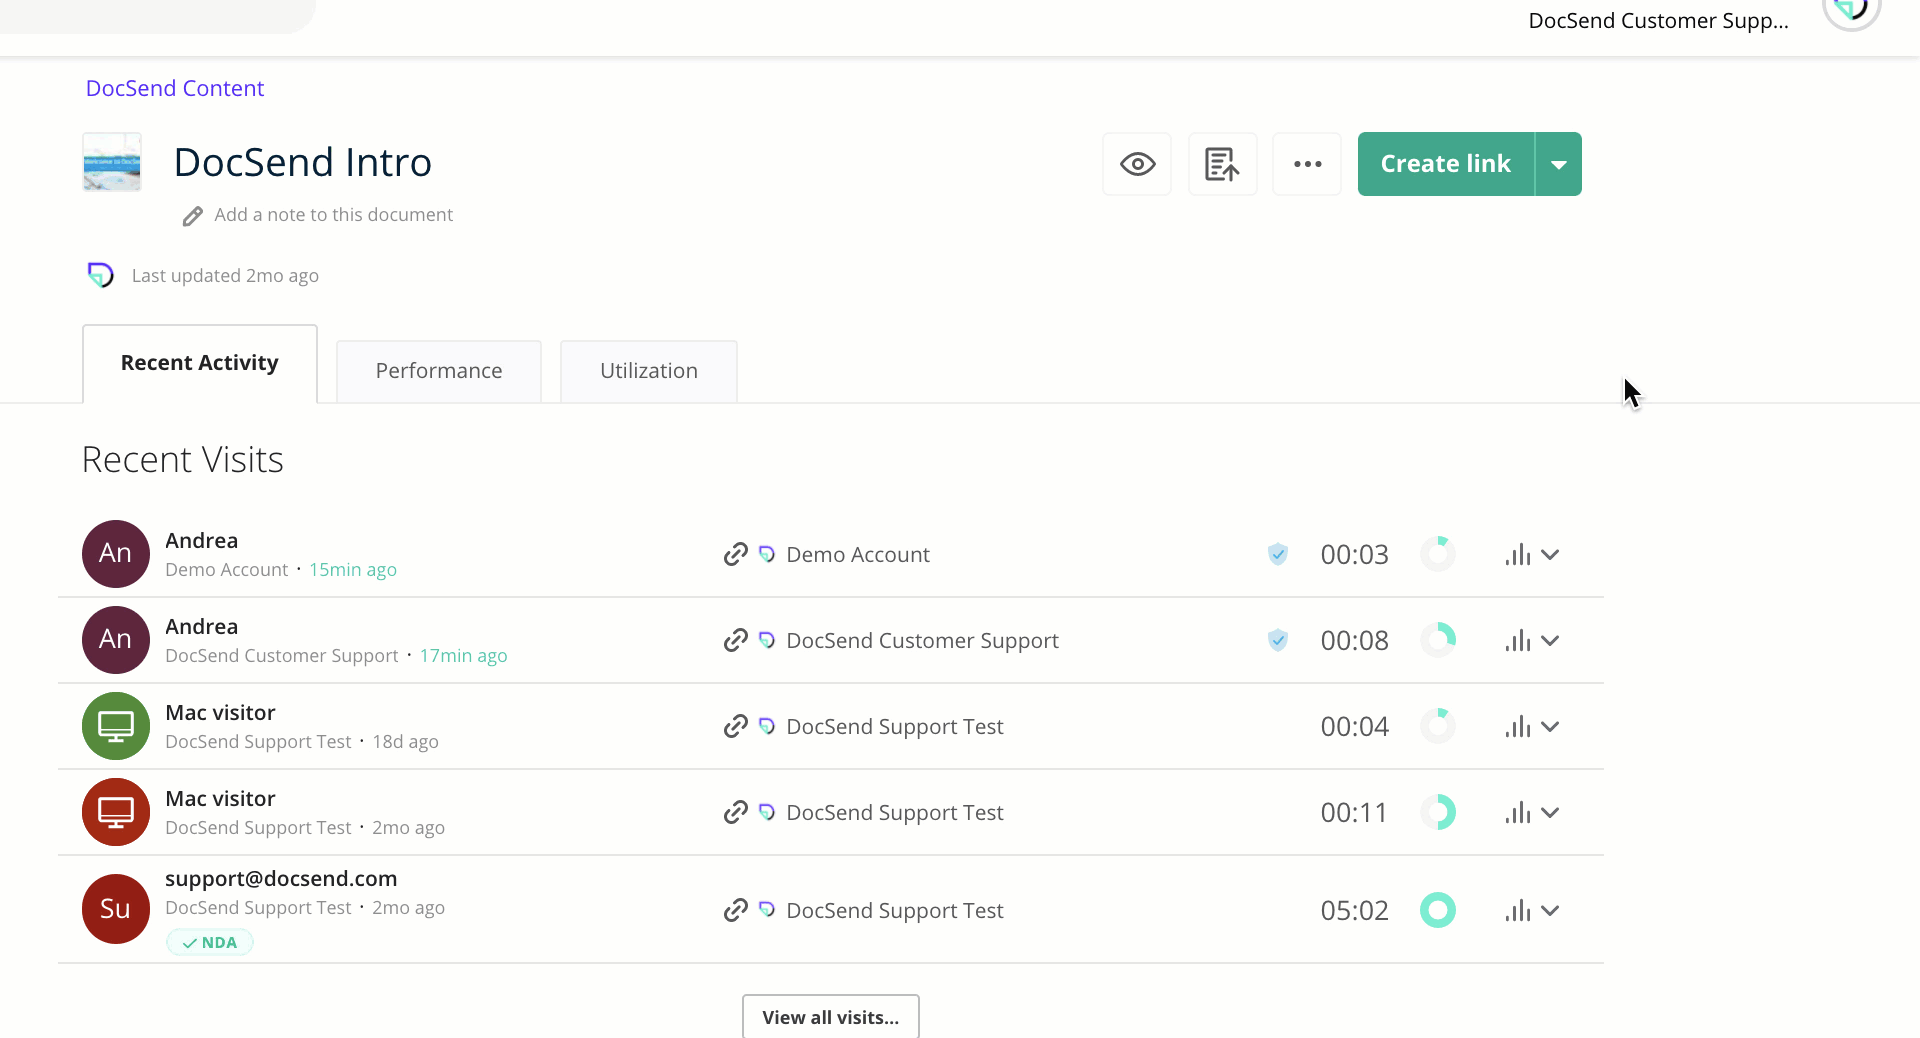Open the Demo Account link name

click(858, 555)
